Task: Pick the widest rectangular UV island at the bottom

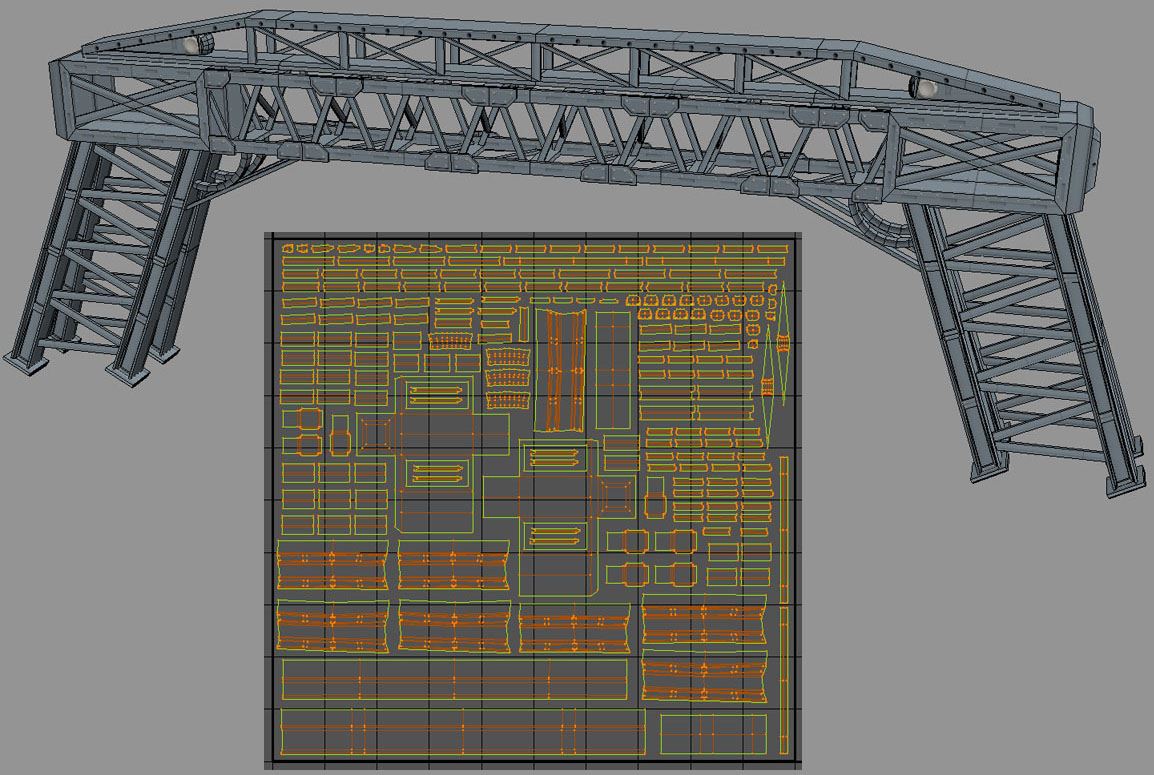Action: (x=462, y=731)
